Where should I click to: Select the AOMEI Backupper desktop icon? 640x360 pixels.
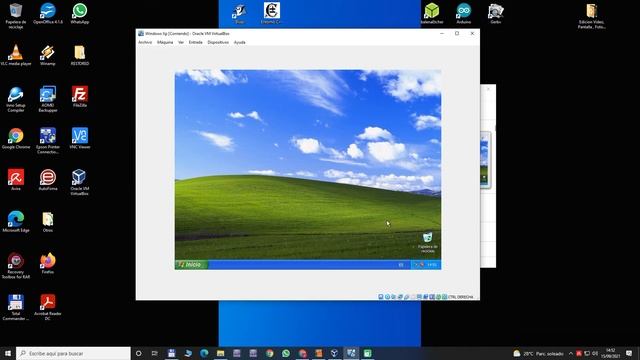48,99
